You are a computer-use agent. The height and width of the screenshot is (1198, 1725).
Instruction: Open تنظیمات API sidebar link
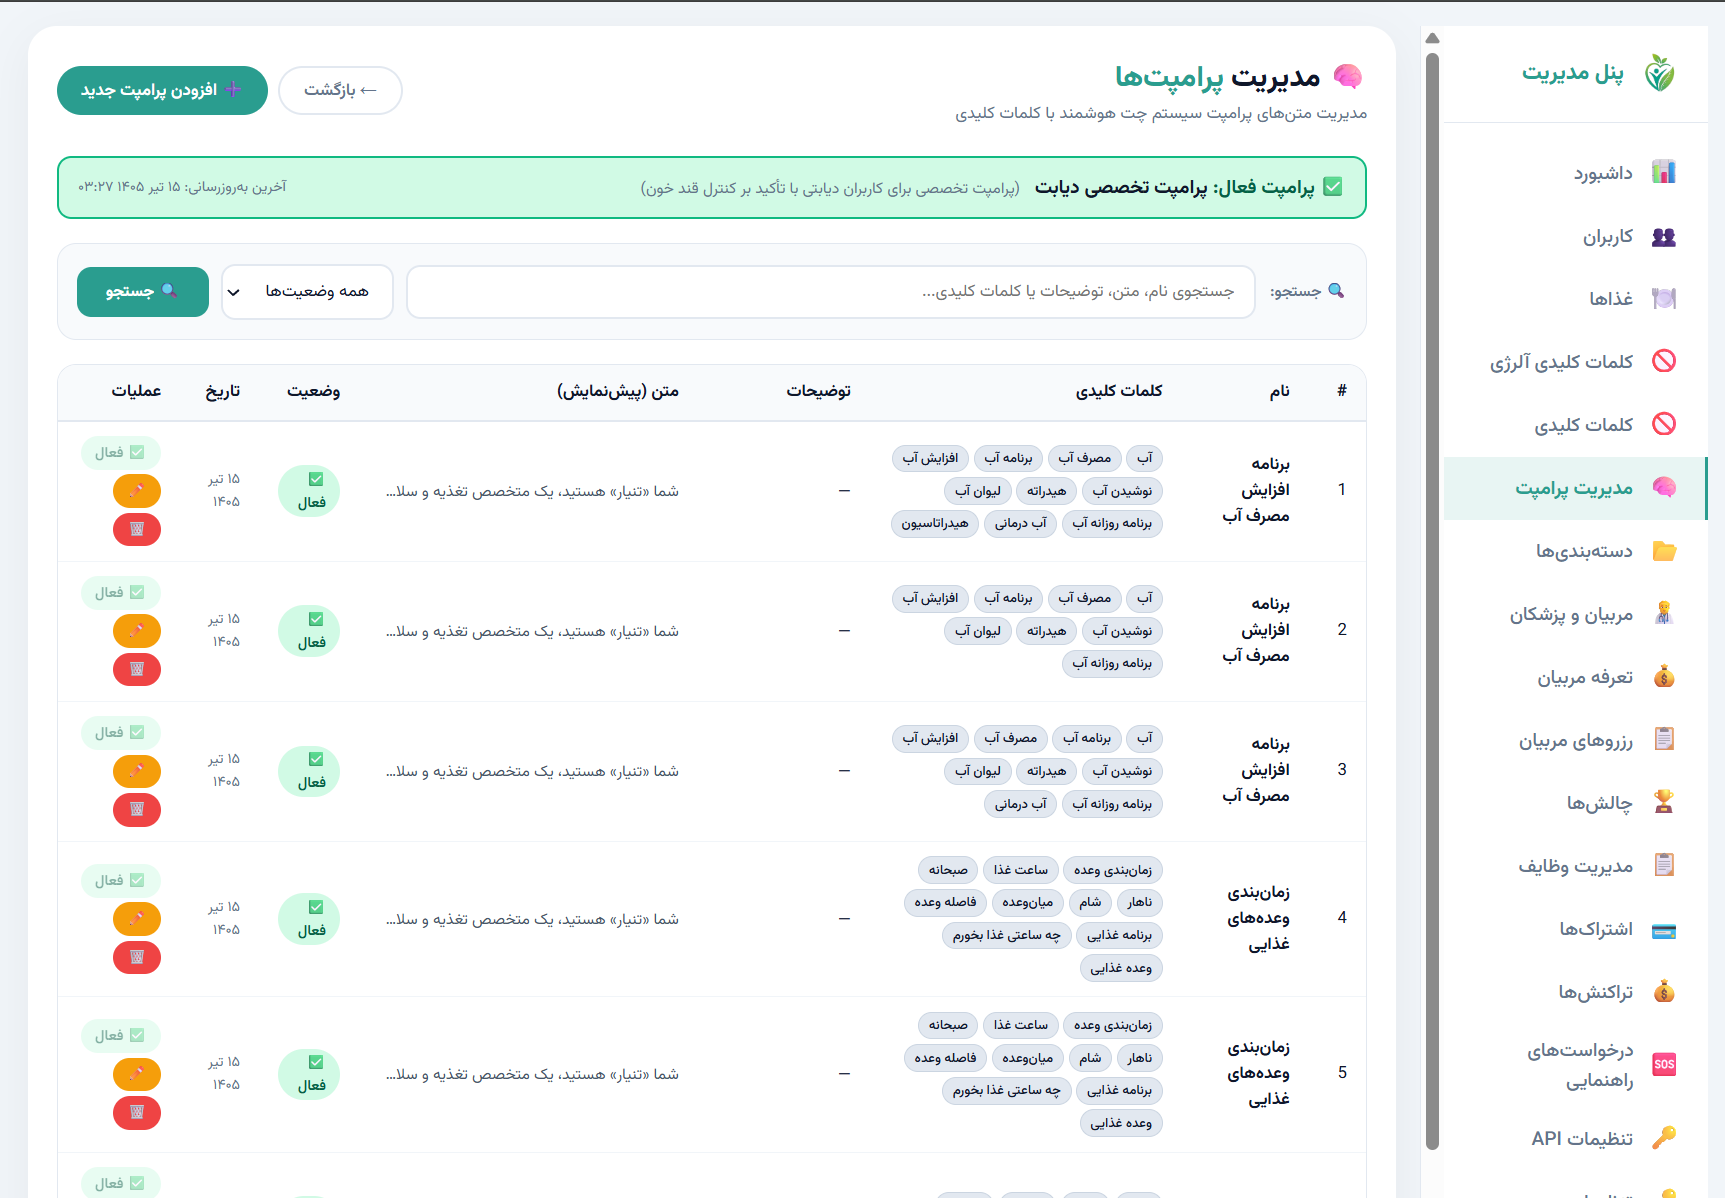tap(1575, 1138)
